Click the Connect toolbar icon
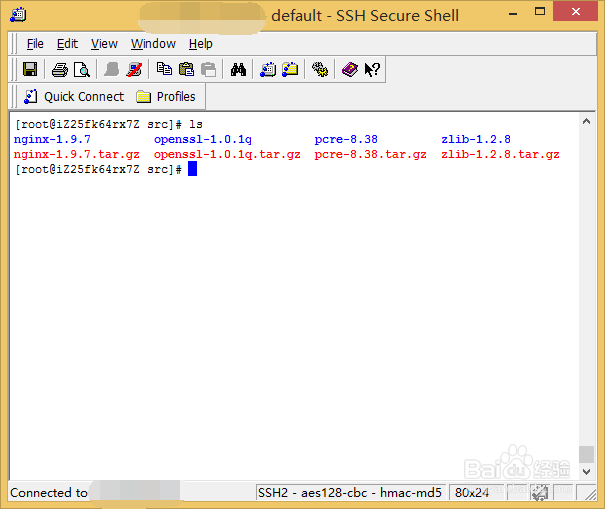 click(112, 69)
